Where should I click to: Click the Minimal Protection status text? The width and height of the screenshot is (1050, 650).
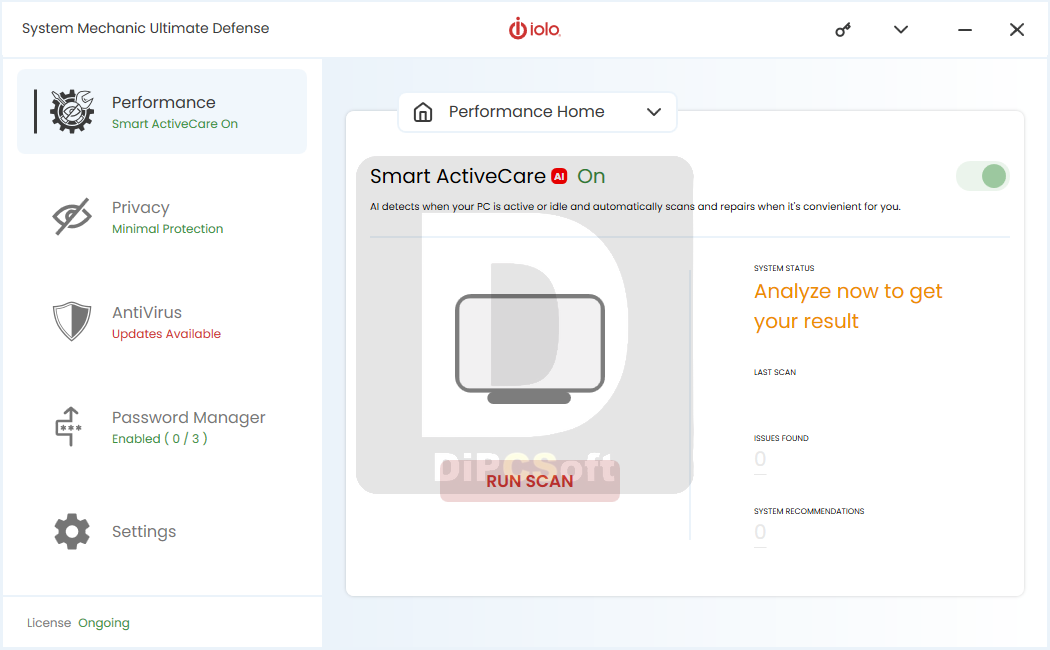[x=167, y=228]
